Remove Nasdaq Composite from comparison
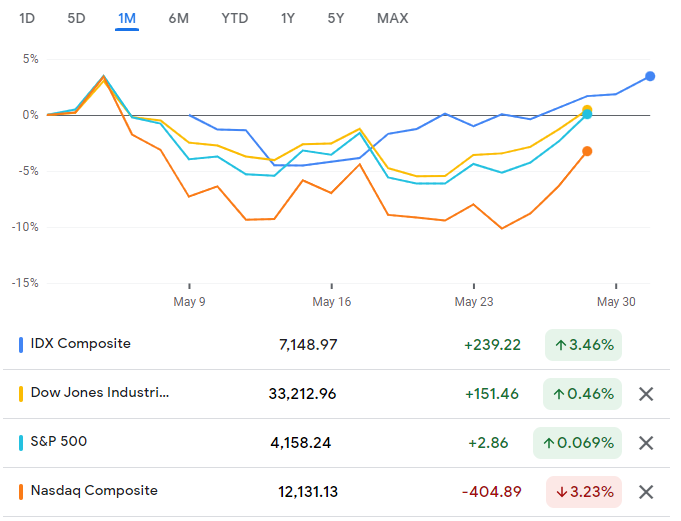 [x=646, y=492]
